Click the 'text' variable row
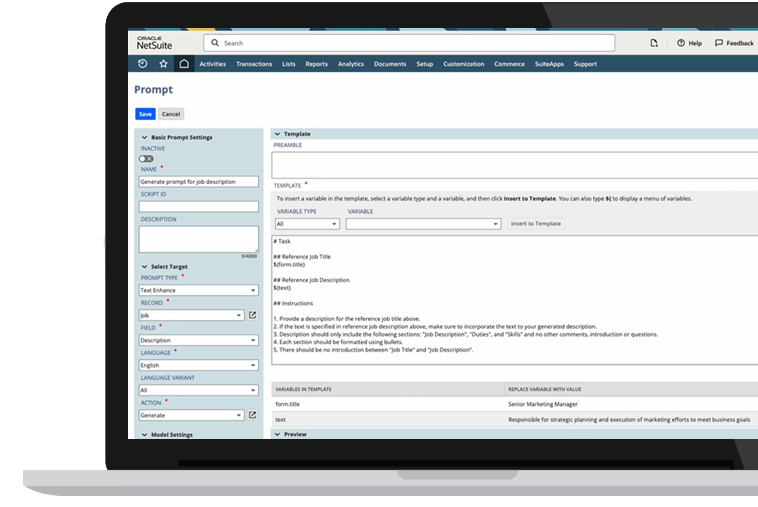 point(515,420)
